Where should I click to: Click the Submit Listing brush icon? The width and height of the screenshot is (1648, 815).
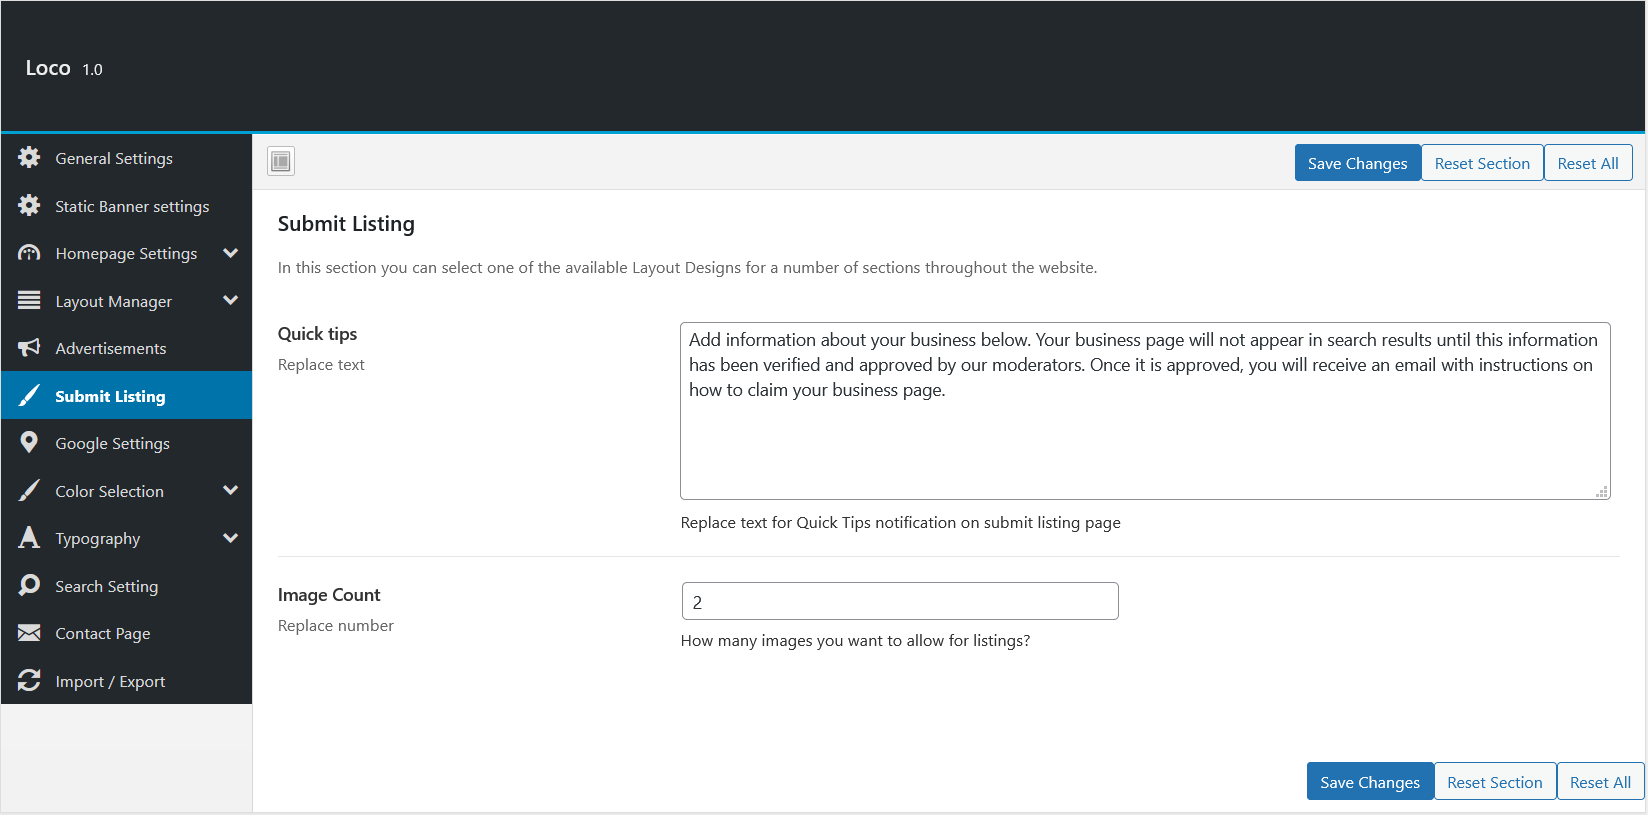click(x=29, y=396)
